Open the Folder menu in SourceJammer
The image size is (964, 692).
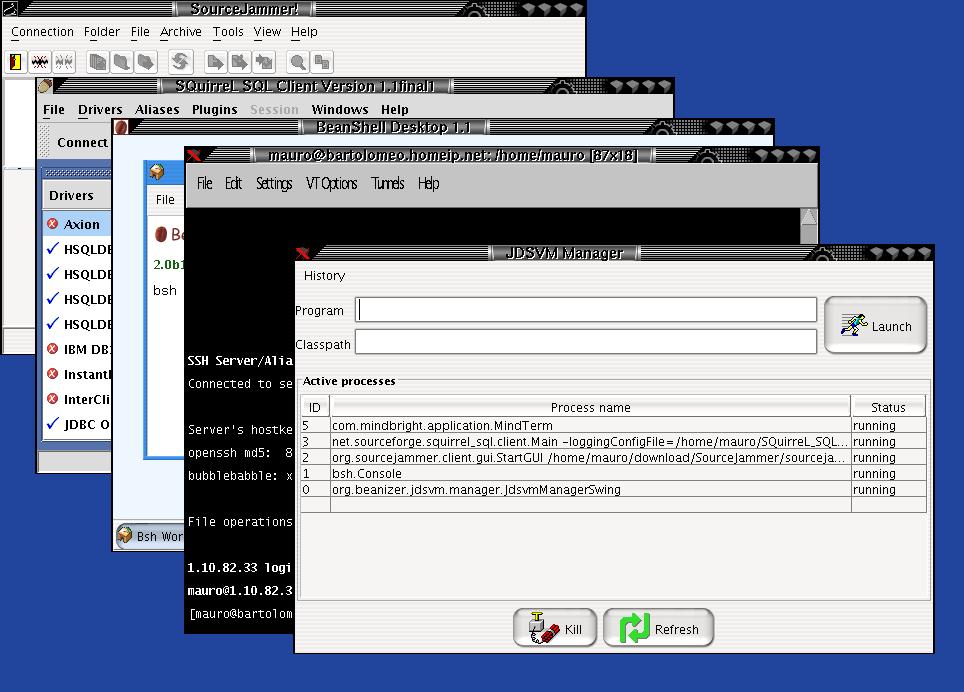pos(101,32)
